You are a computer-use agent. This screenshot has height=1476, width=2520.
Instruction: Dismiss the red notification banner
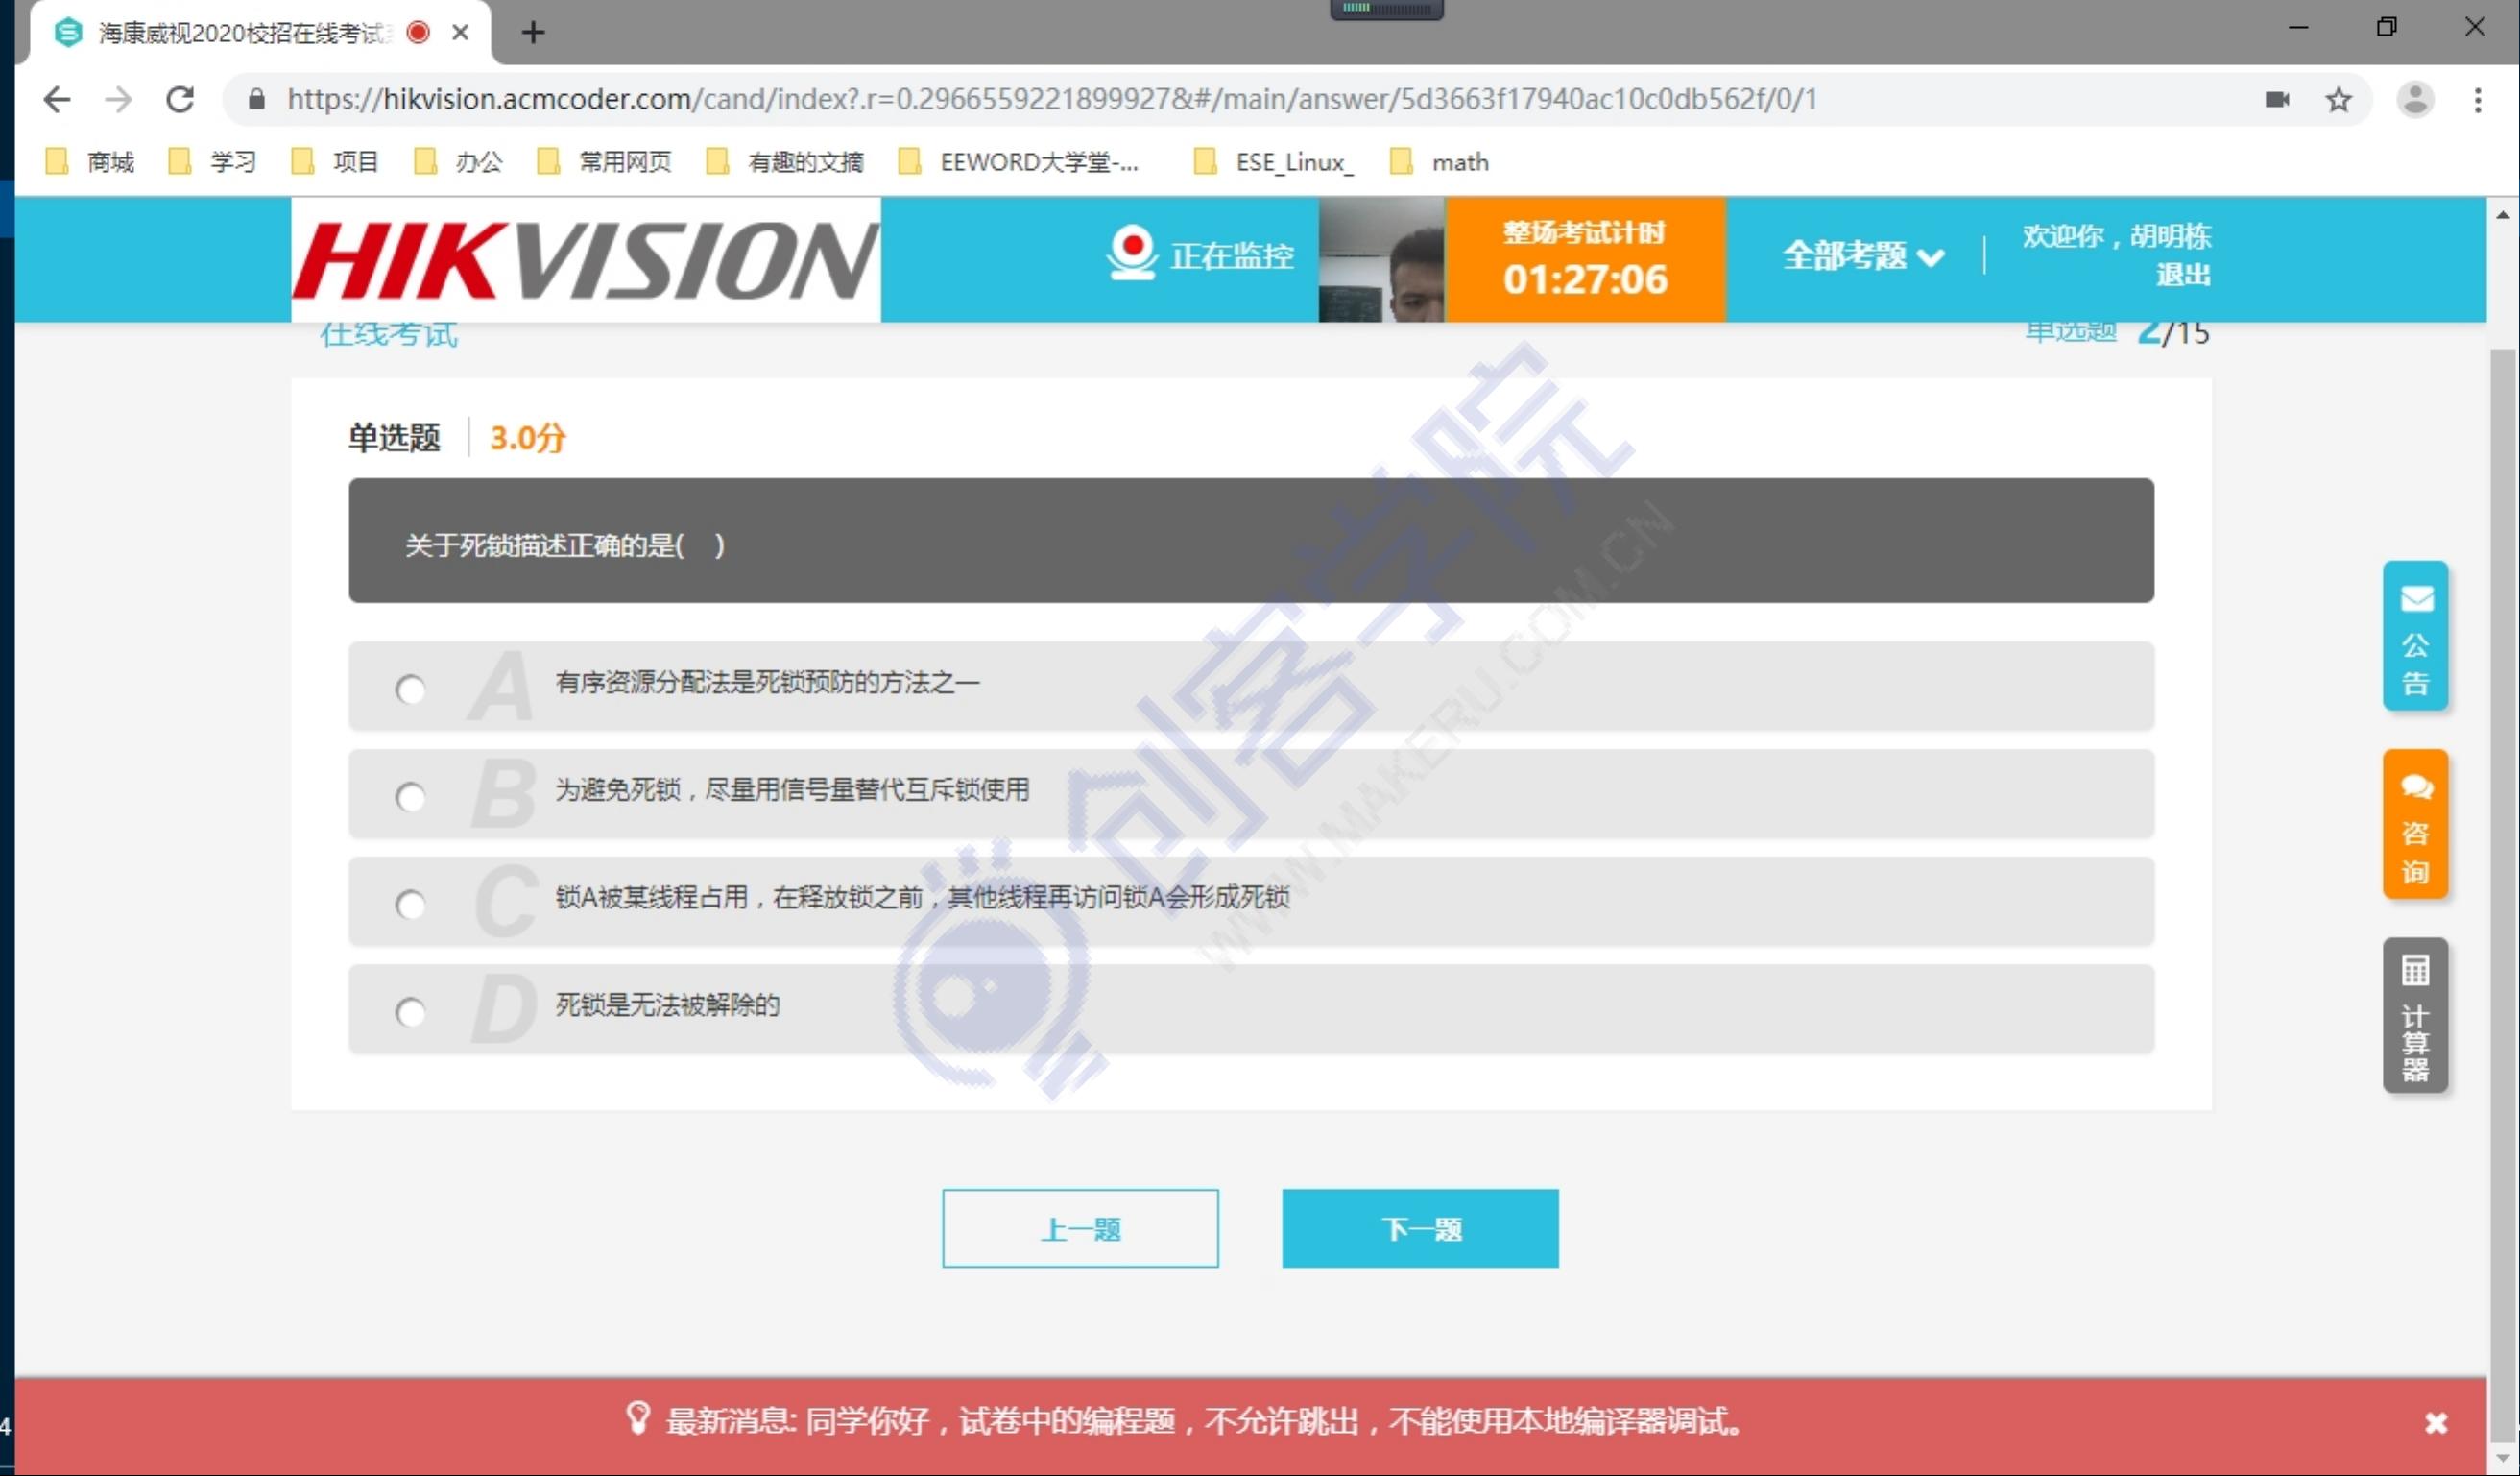click(2436, 1422)
